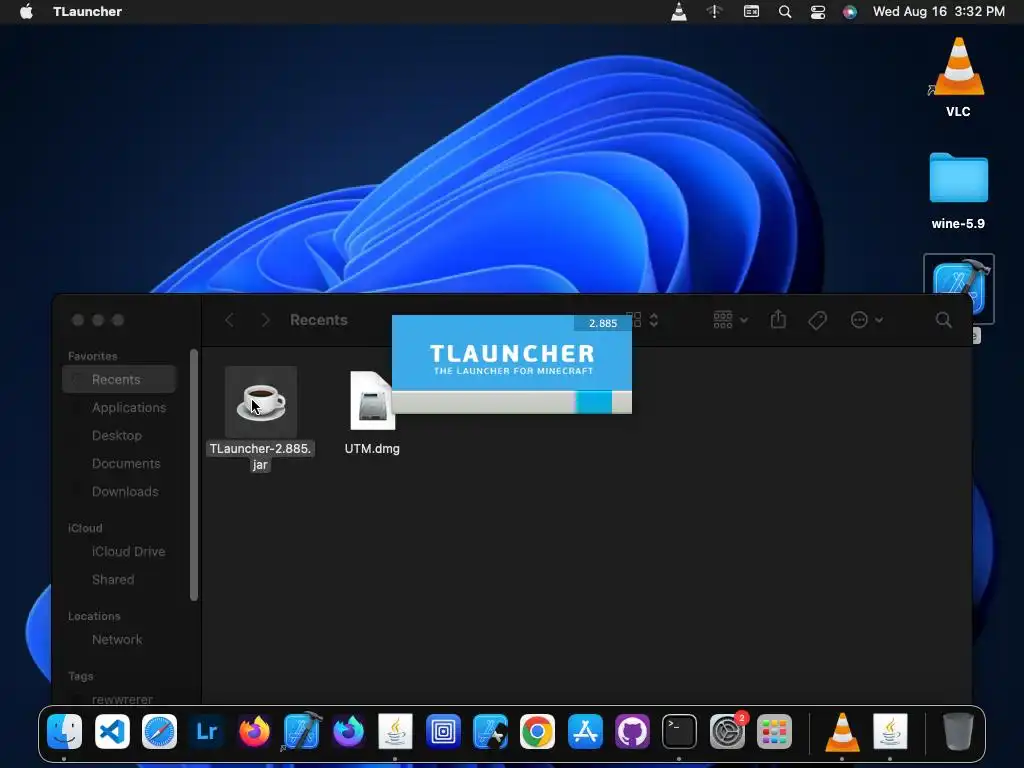1024x768 pixels.
Task: Click the Finder sidebar scrollbar
Action: [194, 475]
